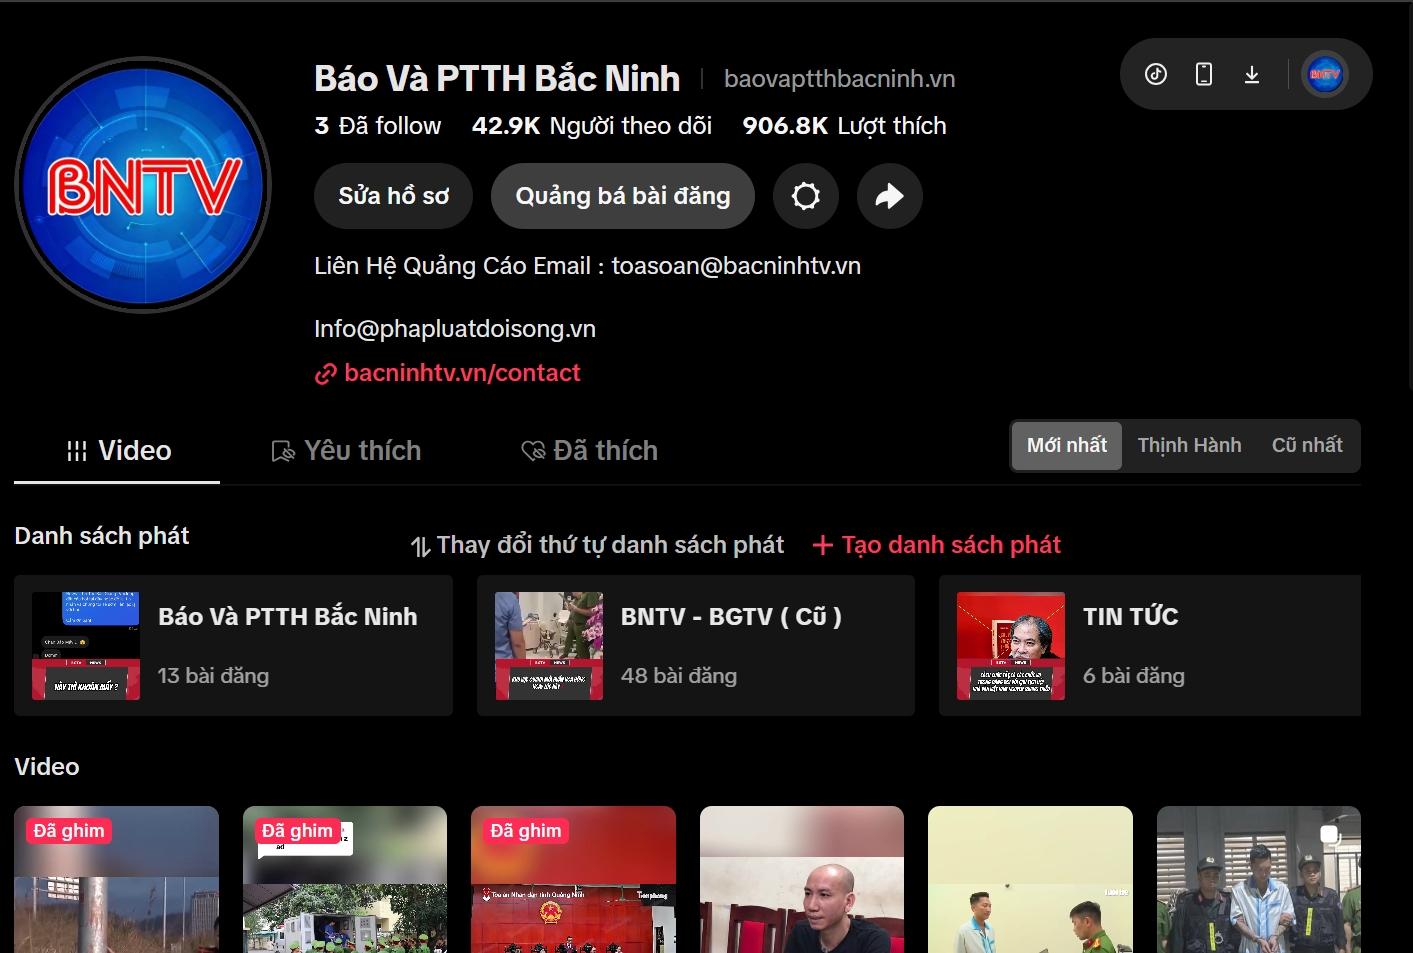Click thumbnail of 13 bài đăng playlist
Image resolution: width=1413 pixels, height=953 pixels.
click(86, 646)
